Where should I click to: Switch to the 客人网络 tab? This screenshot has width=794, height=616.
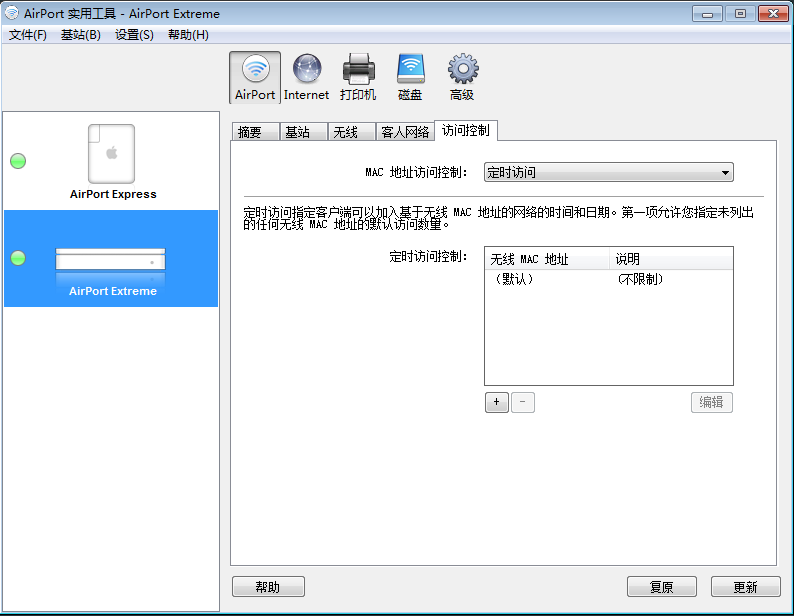coord(405,132)
